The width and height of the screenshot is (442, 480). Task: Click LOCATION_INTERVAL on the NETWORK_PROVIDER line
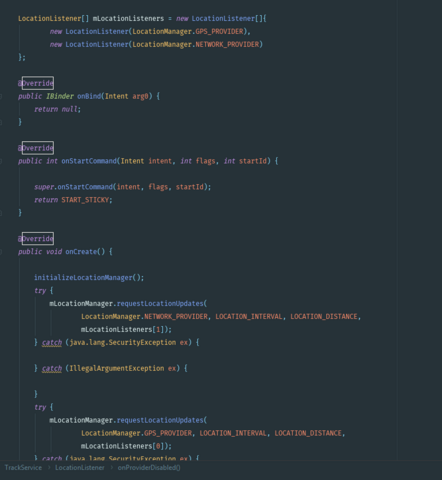pos(249,316)
